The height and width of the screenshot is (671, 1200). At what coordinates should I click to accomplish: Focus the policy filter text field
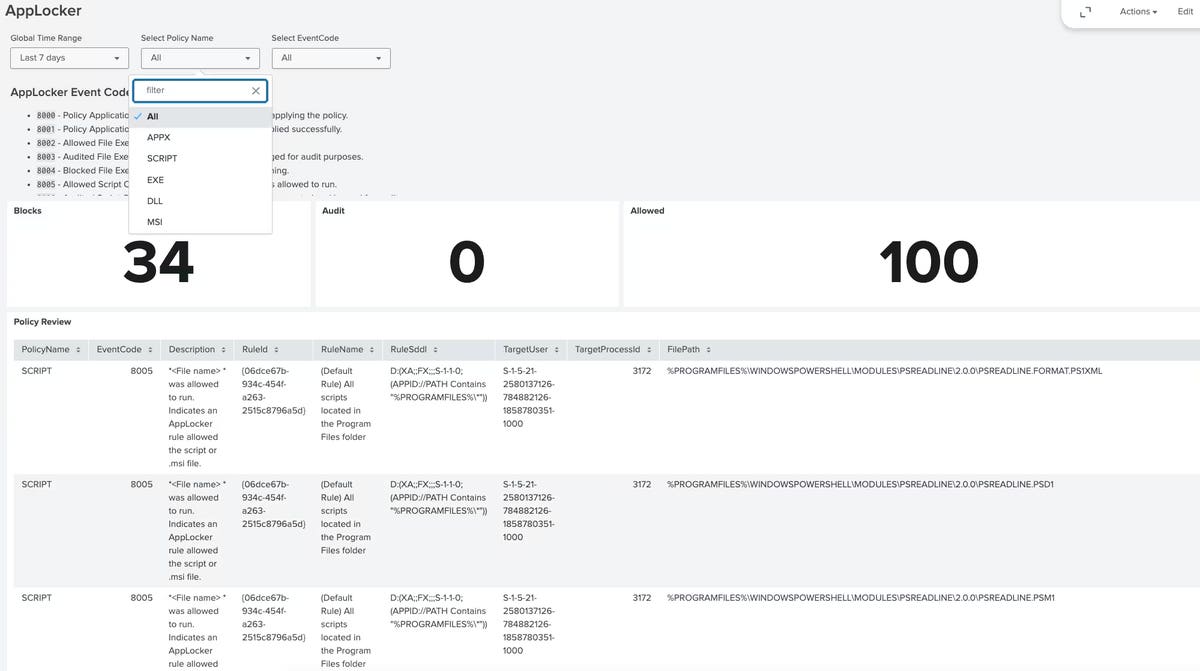[x=194, y=90]
